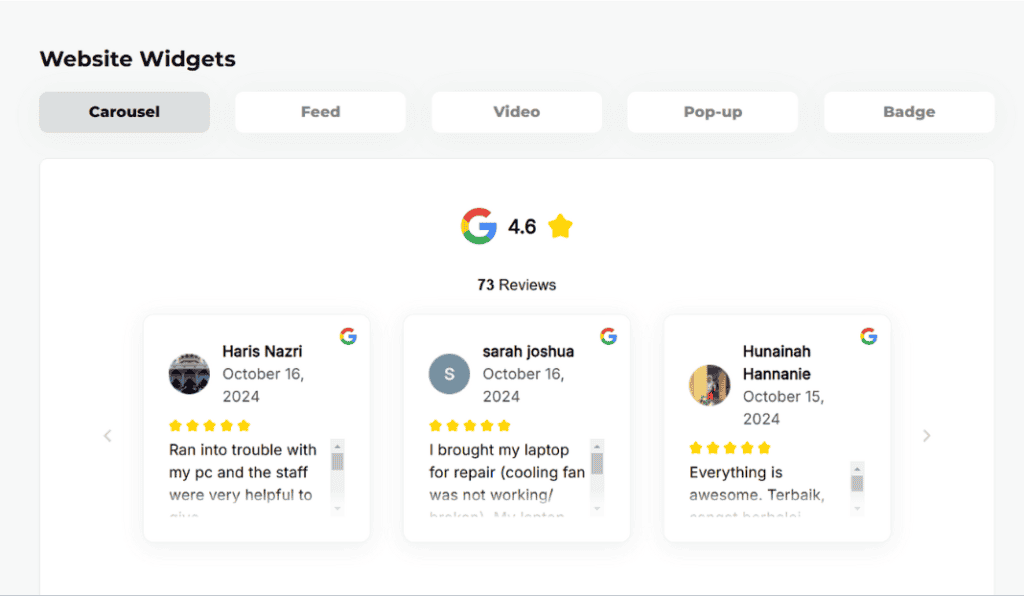Open the Video widget tab
Image resolution: width=1024 pixels, height=596 pixels.
point(516,112)
